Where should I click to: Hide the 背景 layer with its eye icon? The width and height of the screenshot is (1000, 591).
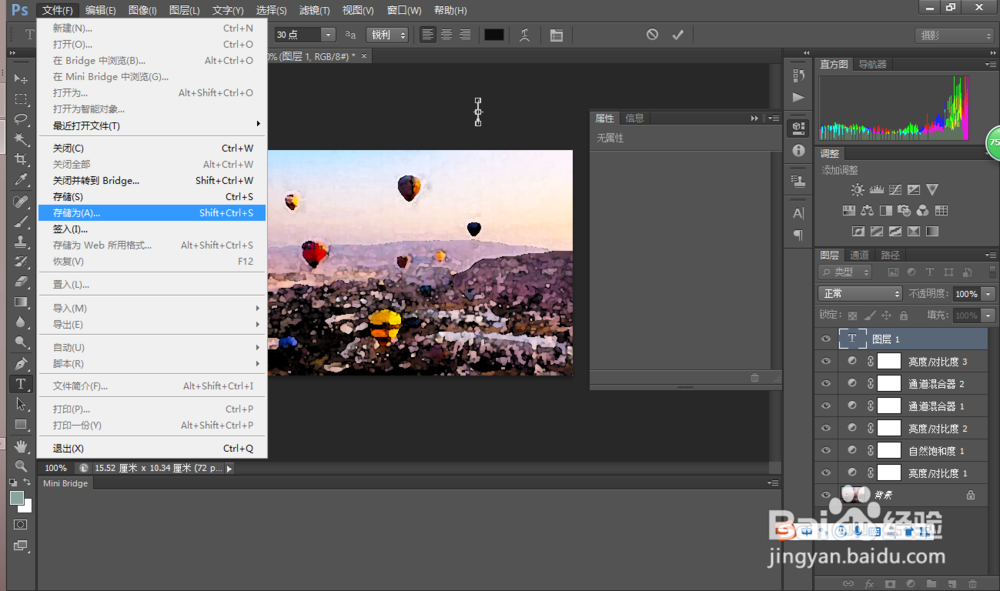(x=826, y=495)
